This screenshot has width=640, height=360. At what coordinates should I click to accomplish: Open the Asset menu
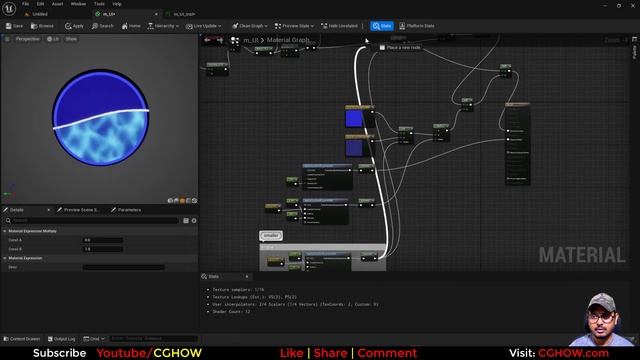pyautogui.click(x=57, y=4)
